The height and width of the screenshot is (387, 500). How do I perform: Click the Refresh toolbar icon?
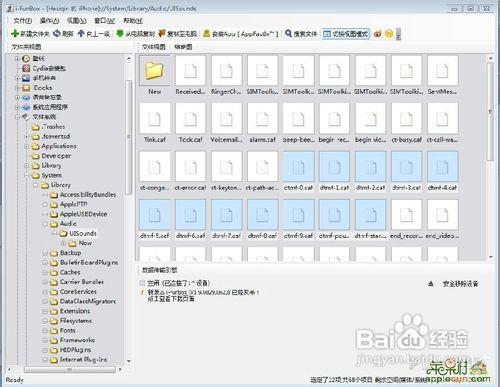click(x=57, y=34)
